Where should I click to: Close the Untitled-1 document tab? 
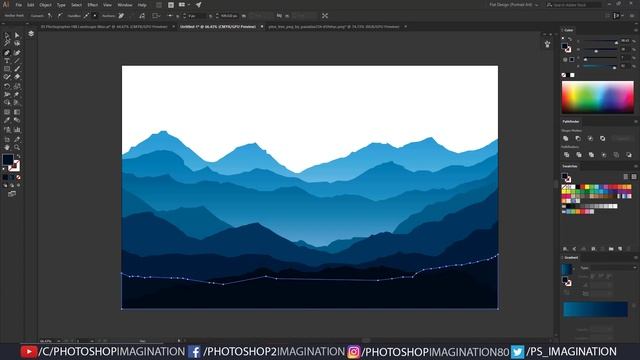(262, 27)
